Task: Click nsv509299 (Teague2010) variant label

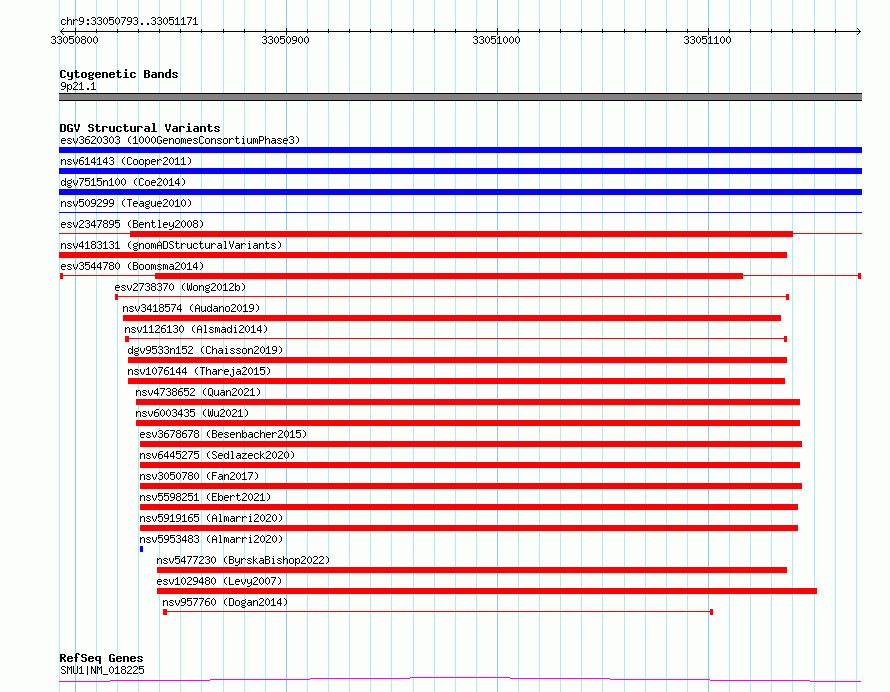Action: [x=126, y=203]
